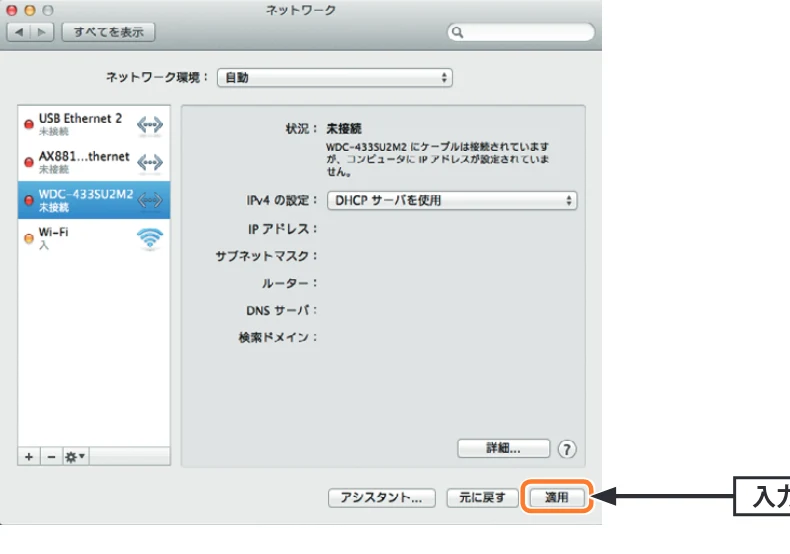Click the サブネットマスク label

coord(267,256)
